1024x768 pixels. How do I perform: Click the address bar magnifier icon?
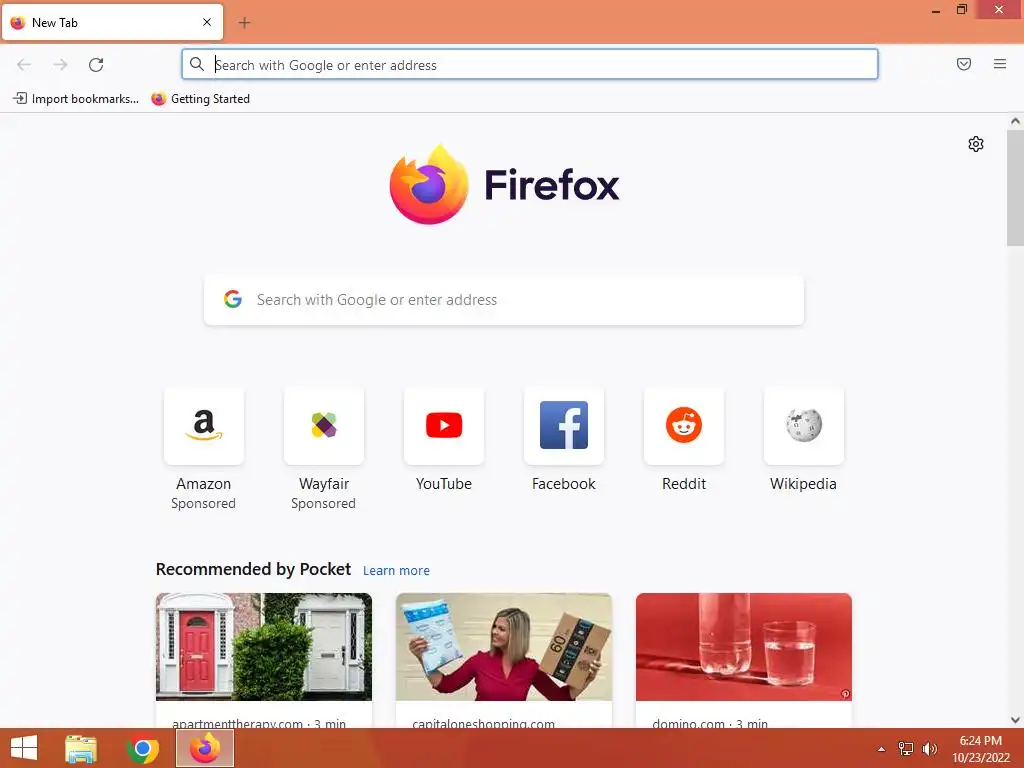click(x=197, y=64)
